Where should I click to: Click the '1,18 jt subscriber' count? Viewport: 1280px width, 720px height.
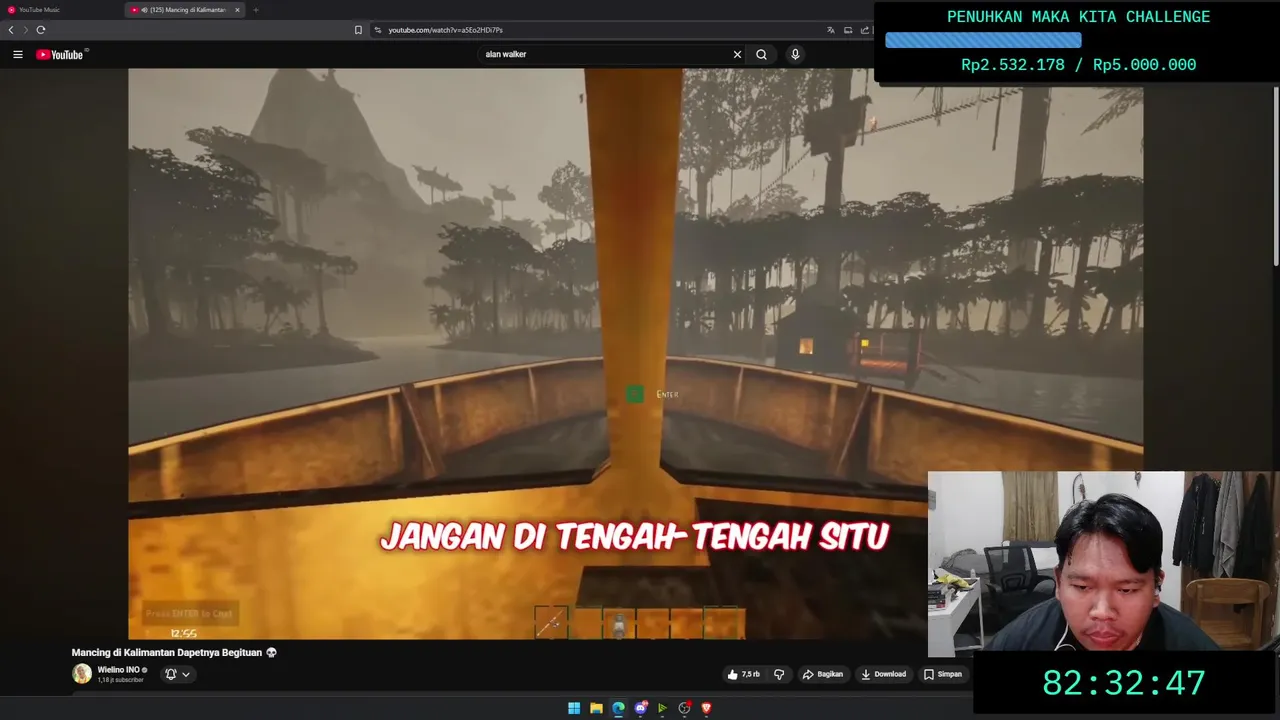tap(121, 680)
